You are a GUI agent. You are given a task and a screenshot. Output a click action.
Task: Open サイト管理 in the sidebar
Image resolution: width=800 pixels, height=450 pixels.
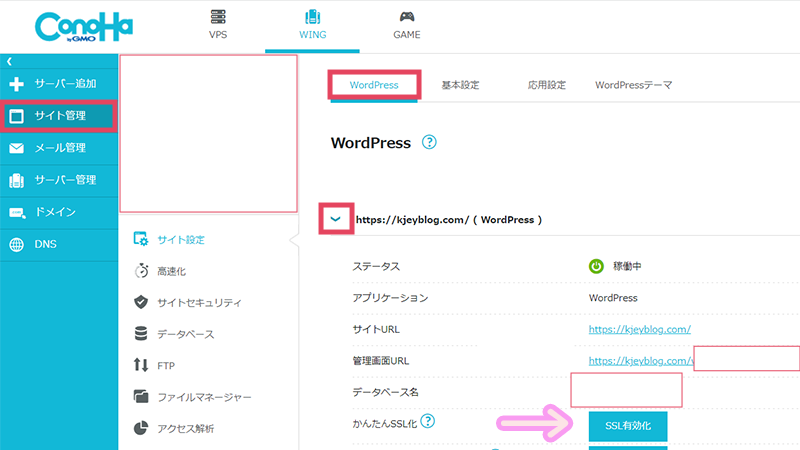click(x=59, y=116)
